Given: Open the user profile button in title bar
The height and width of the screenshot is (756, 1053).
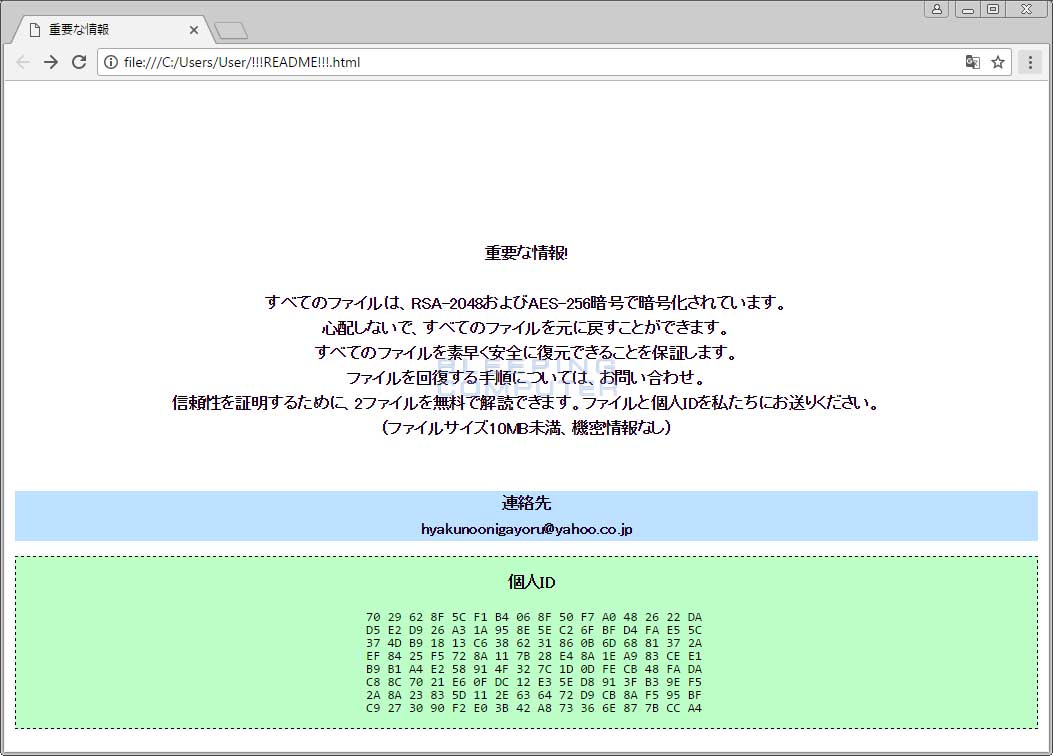Looking at the screenshot, I should point(936,9).
